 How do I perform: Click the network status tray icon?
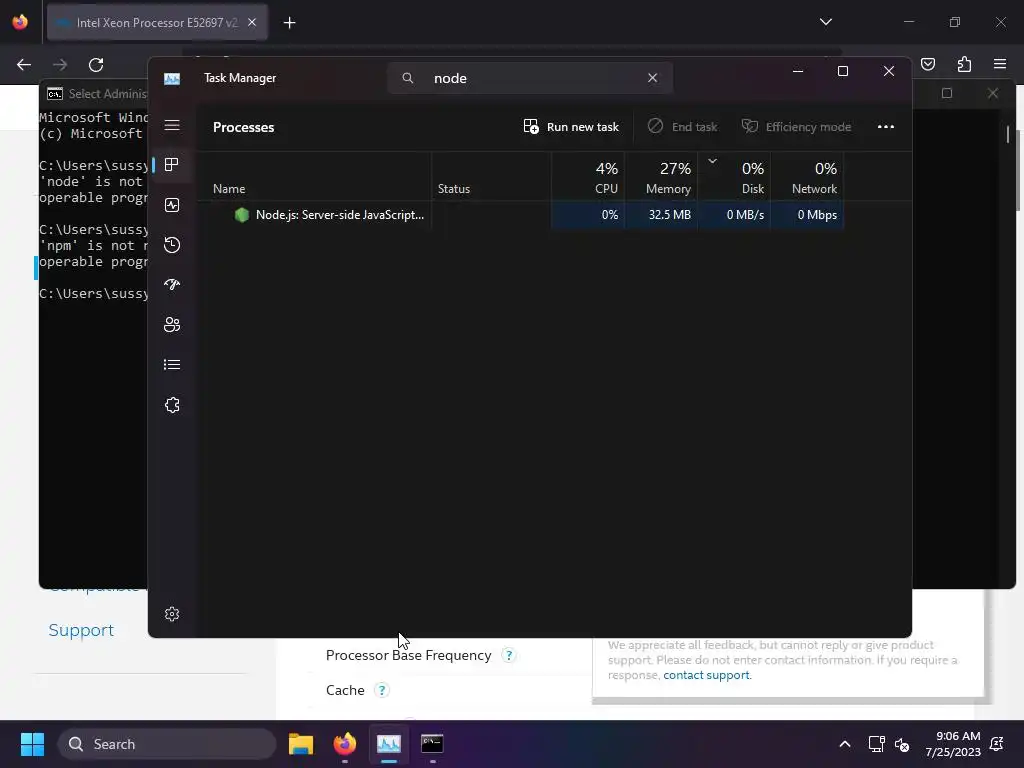(876, 744)
